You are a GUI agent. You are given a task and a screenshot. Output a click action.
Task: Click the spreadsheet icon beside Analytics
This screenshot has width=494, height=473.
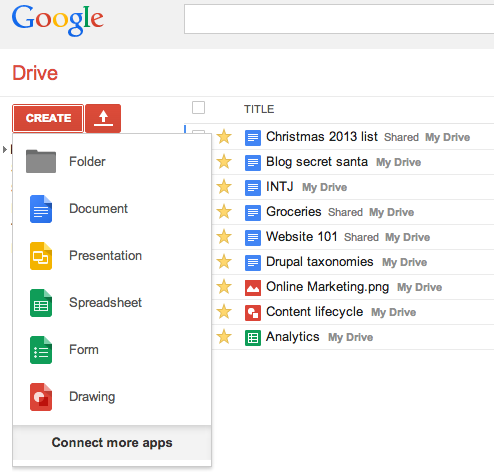click(x=253, y=337)
